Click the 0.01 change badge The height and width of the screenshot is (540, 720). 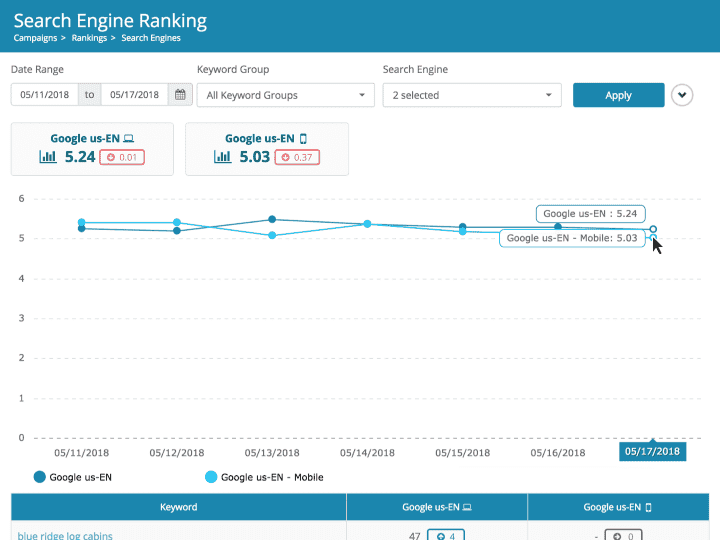[x=122, y=157]
